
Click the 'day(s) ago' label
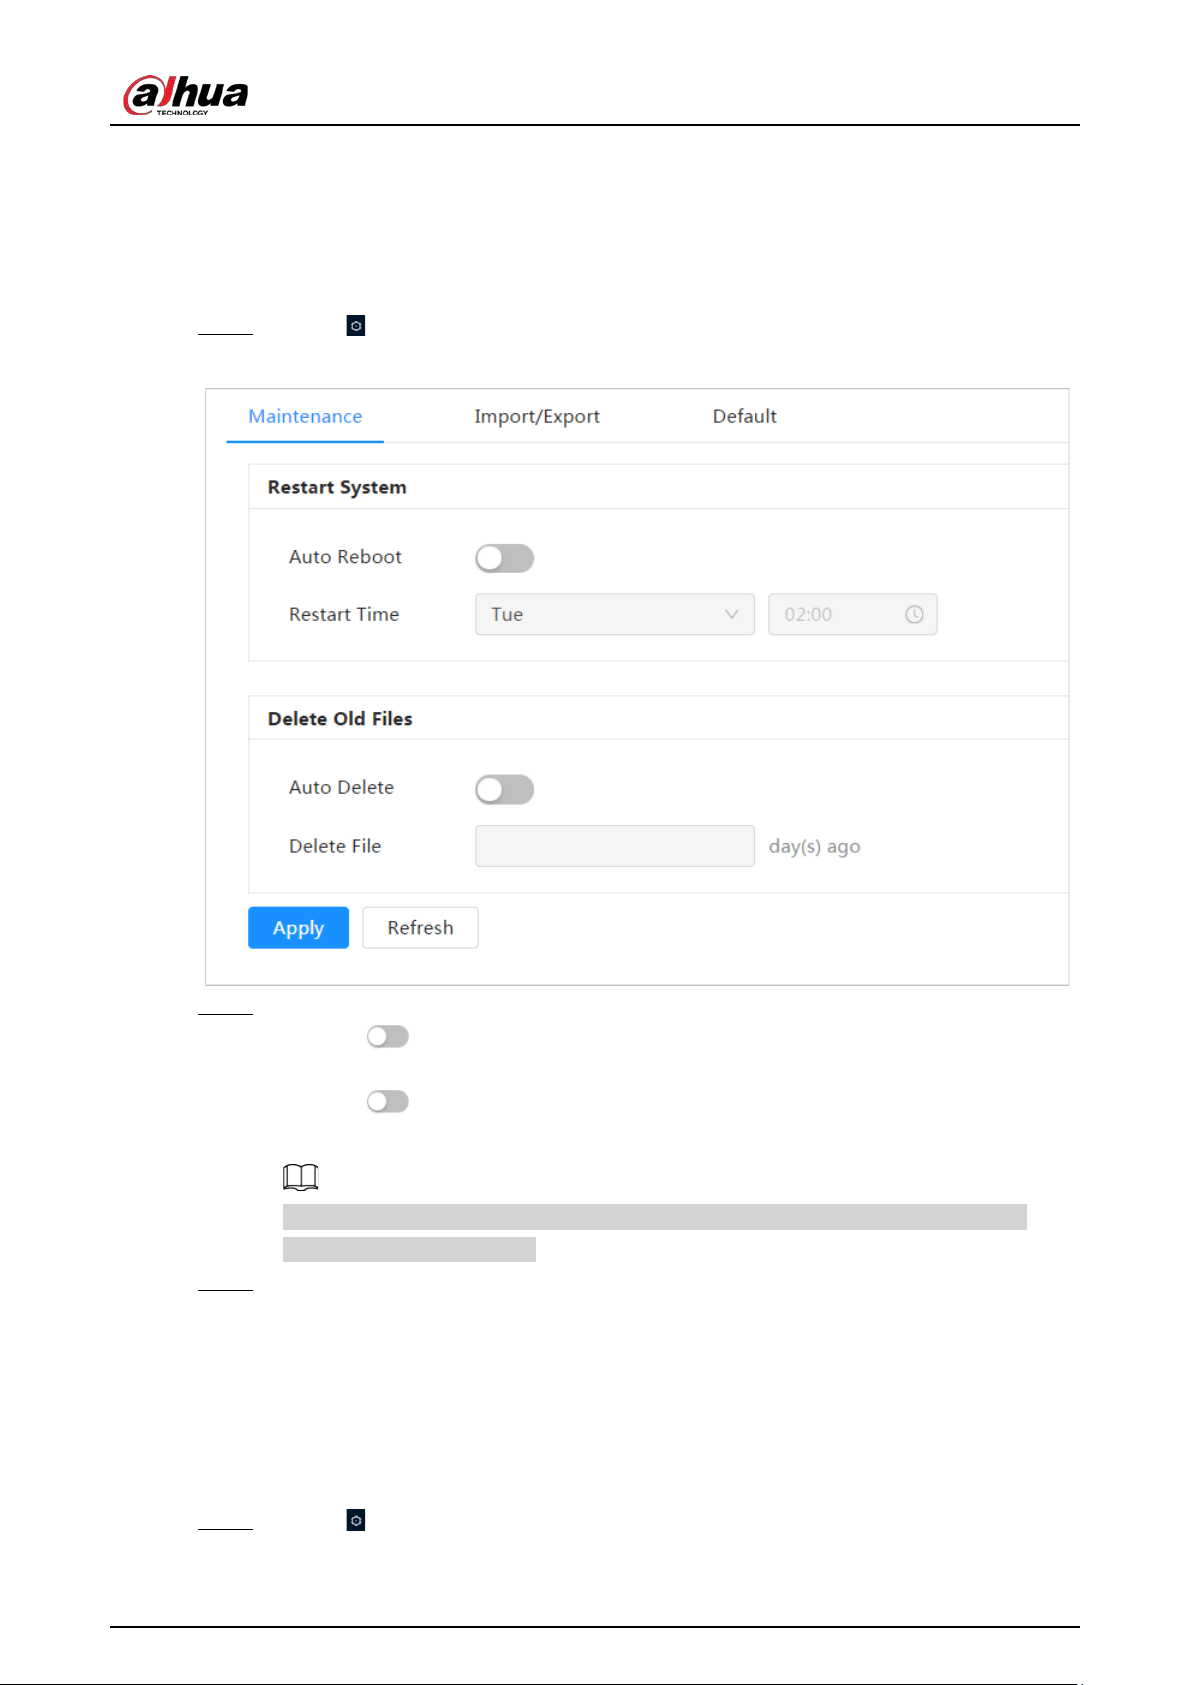[814, 847]
